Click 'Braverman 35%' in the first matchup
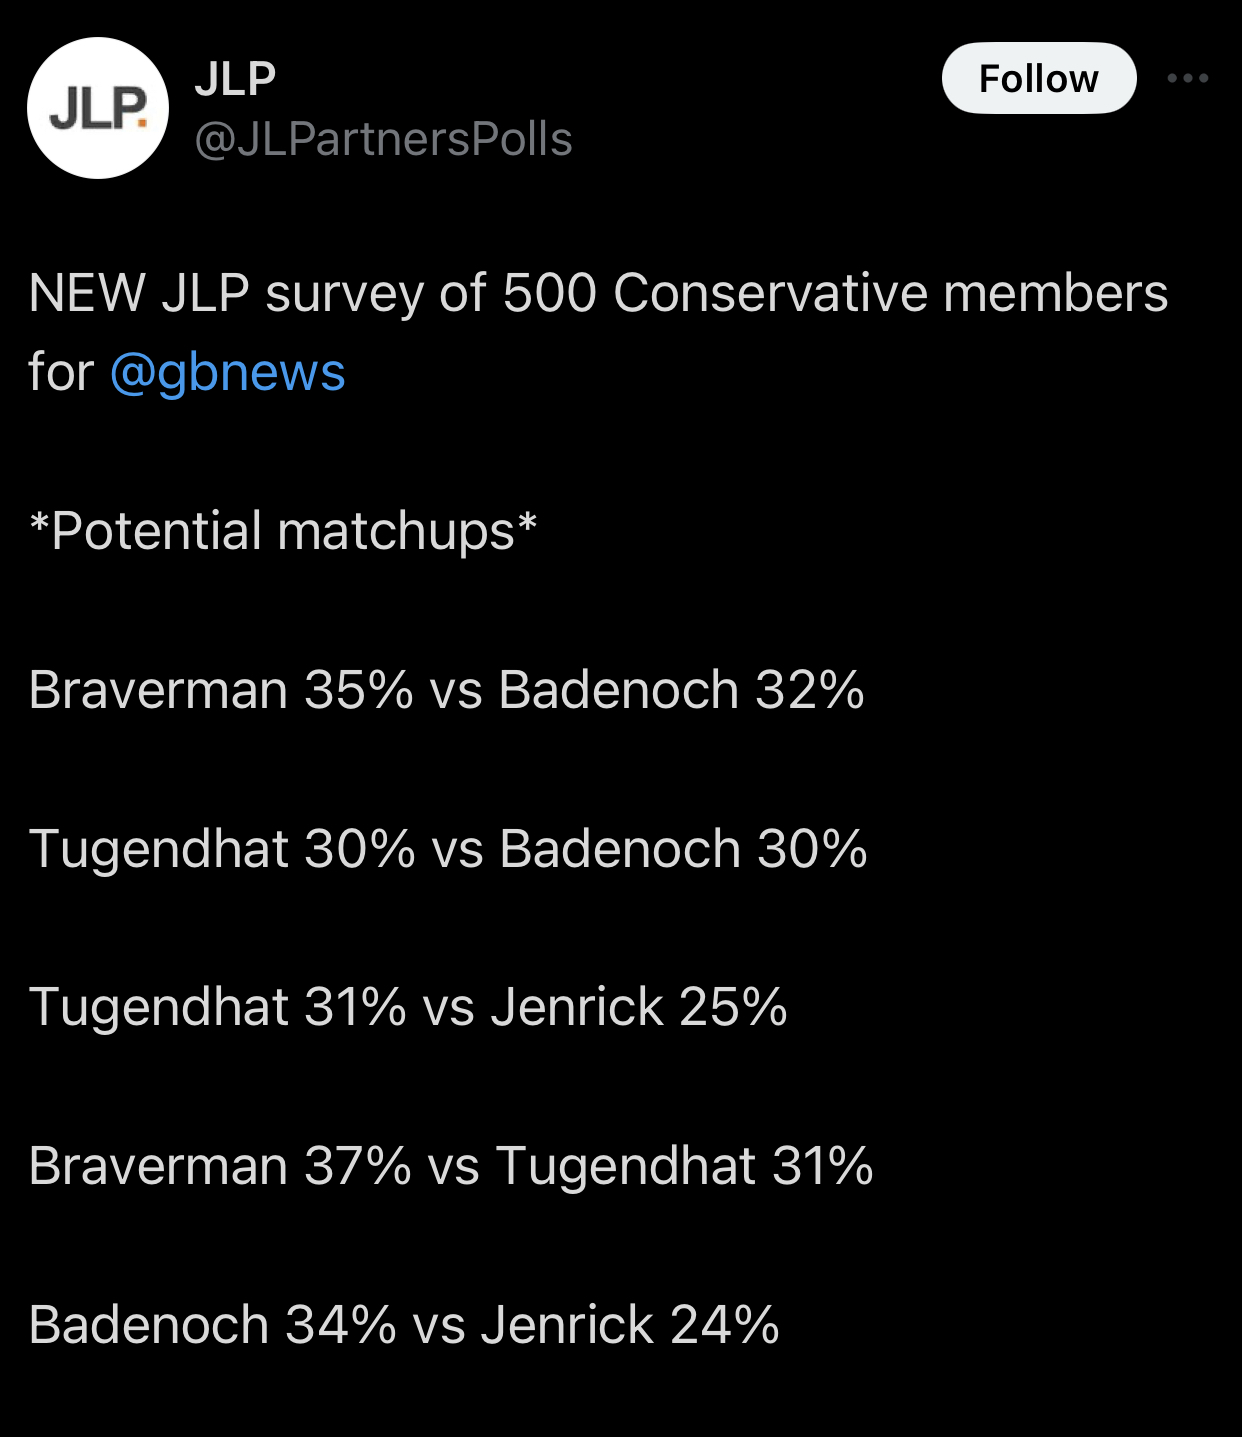The width and height of the screenshot is (1242, 1437). pos(221,690)
